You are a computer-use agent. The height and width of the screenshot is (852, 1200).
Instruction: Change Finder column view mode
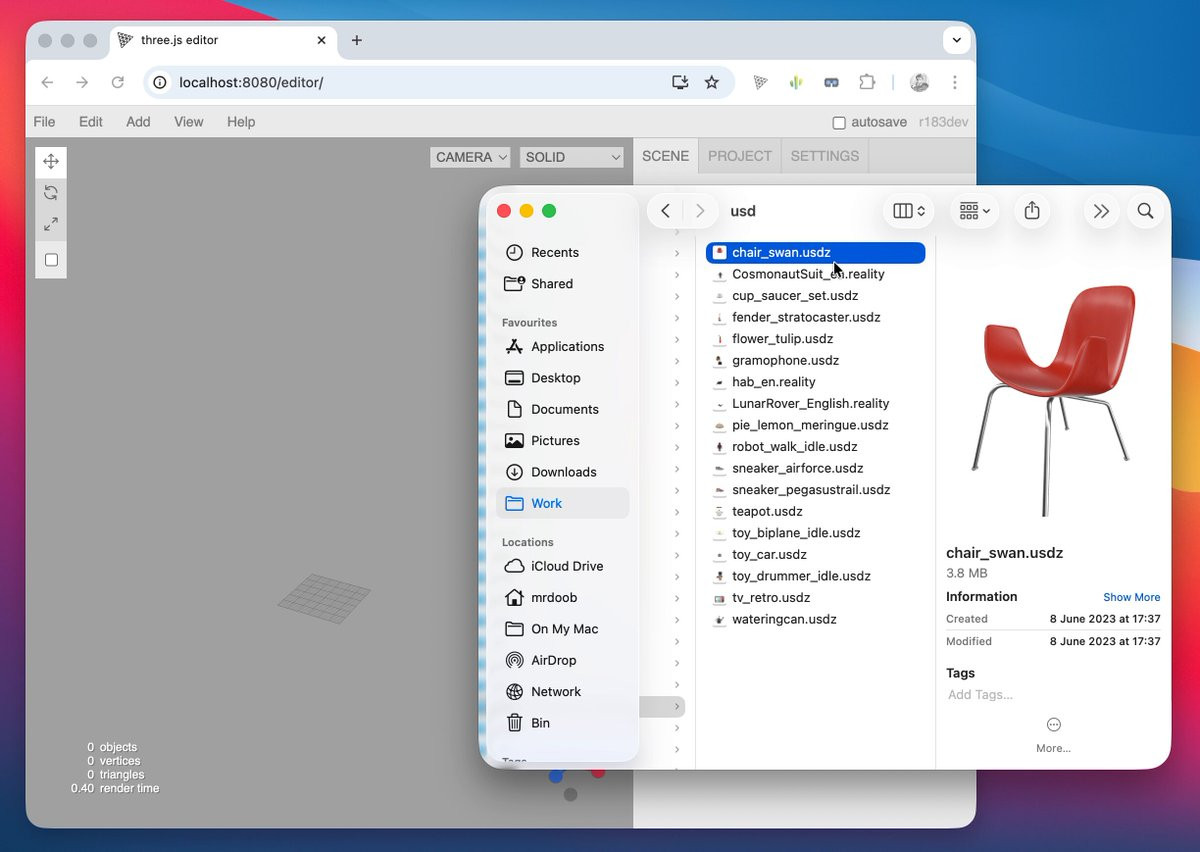909,211
